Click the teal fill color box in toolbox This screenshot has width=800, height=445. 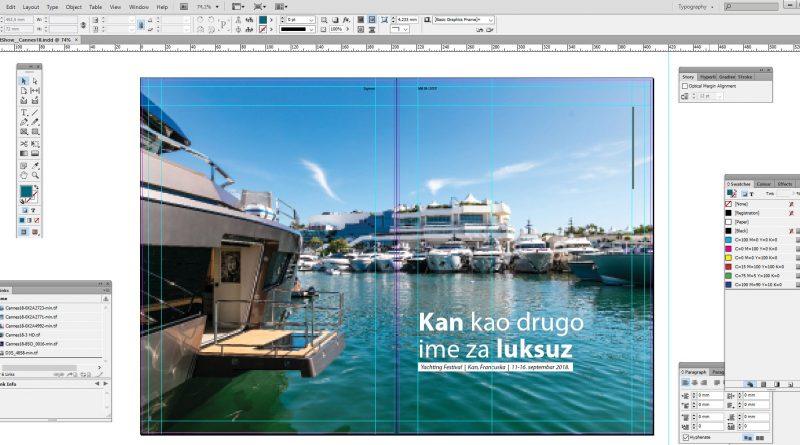(x=26, y=191)
